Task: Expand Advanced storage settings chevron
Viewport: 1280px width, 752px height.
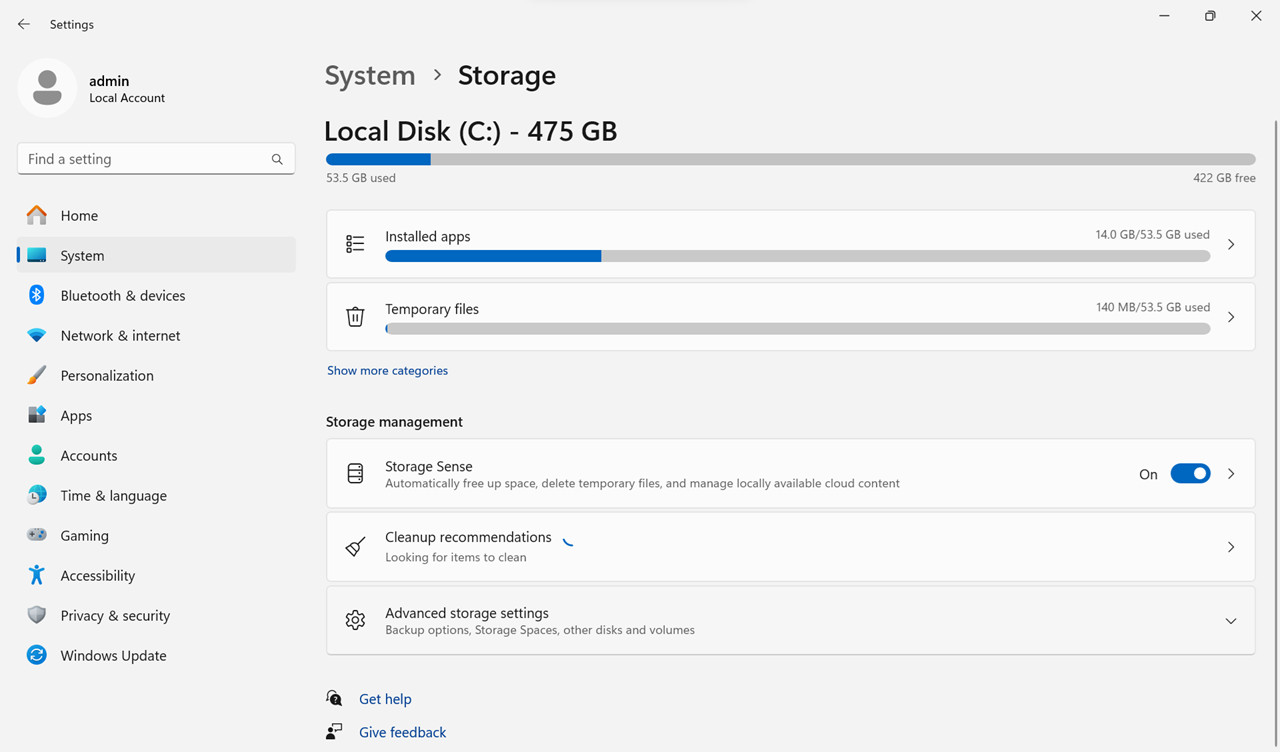Action: tap(1231, 621)
